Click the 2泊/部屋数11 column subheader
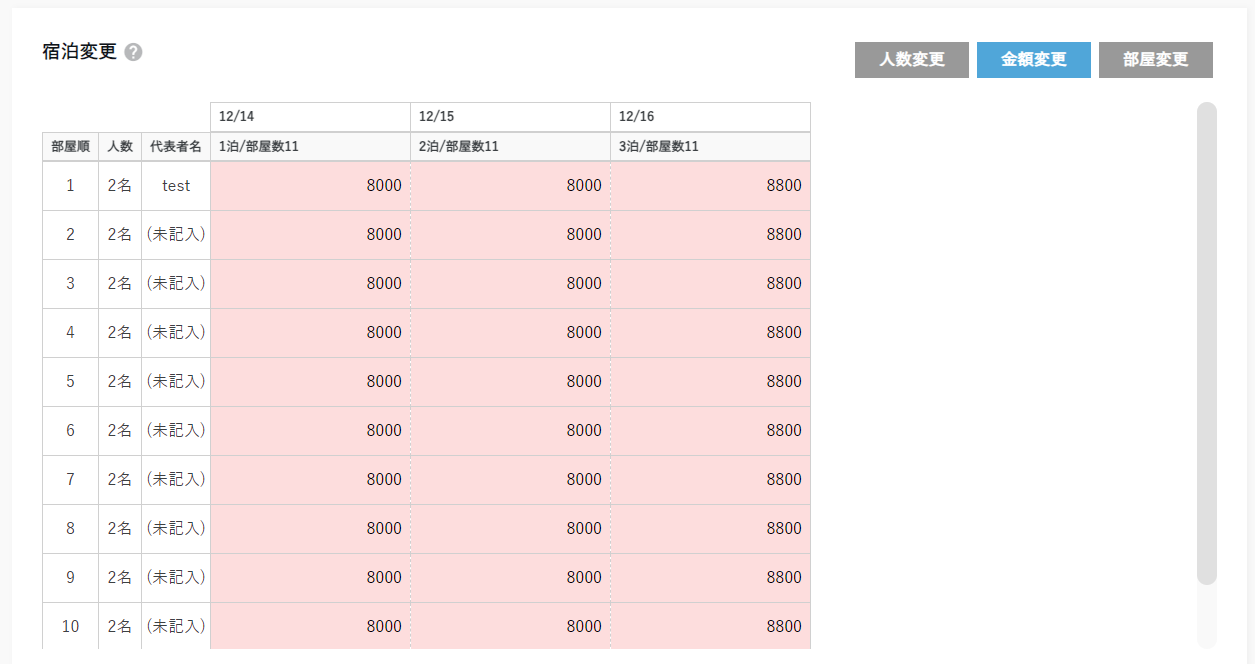 coord(510,147)
